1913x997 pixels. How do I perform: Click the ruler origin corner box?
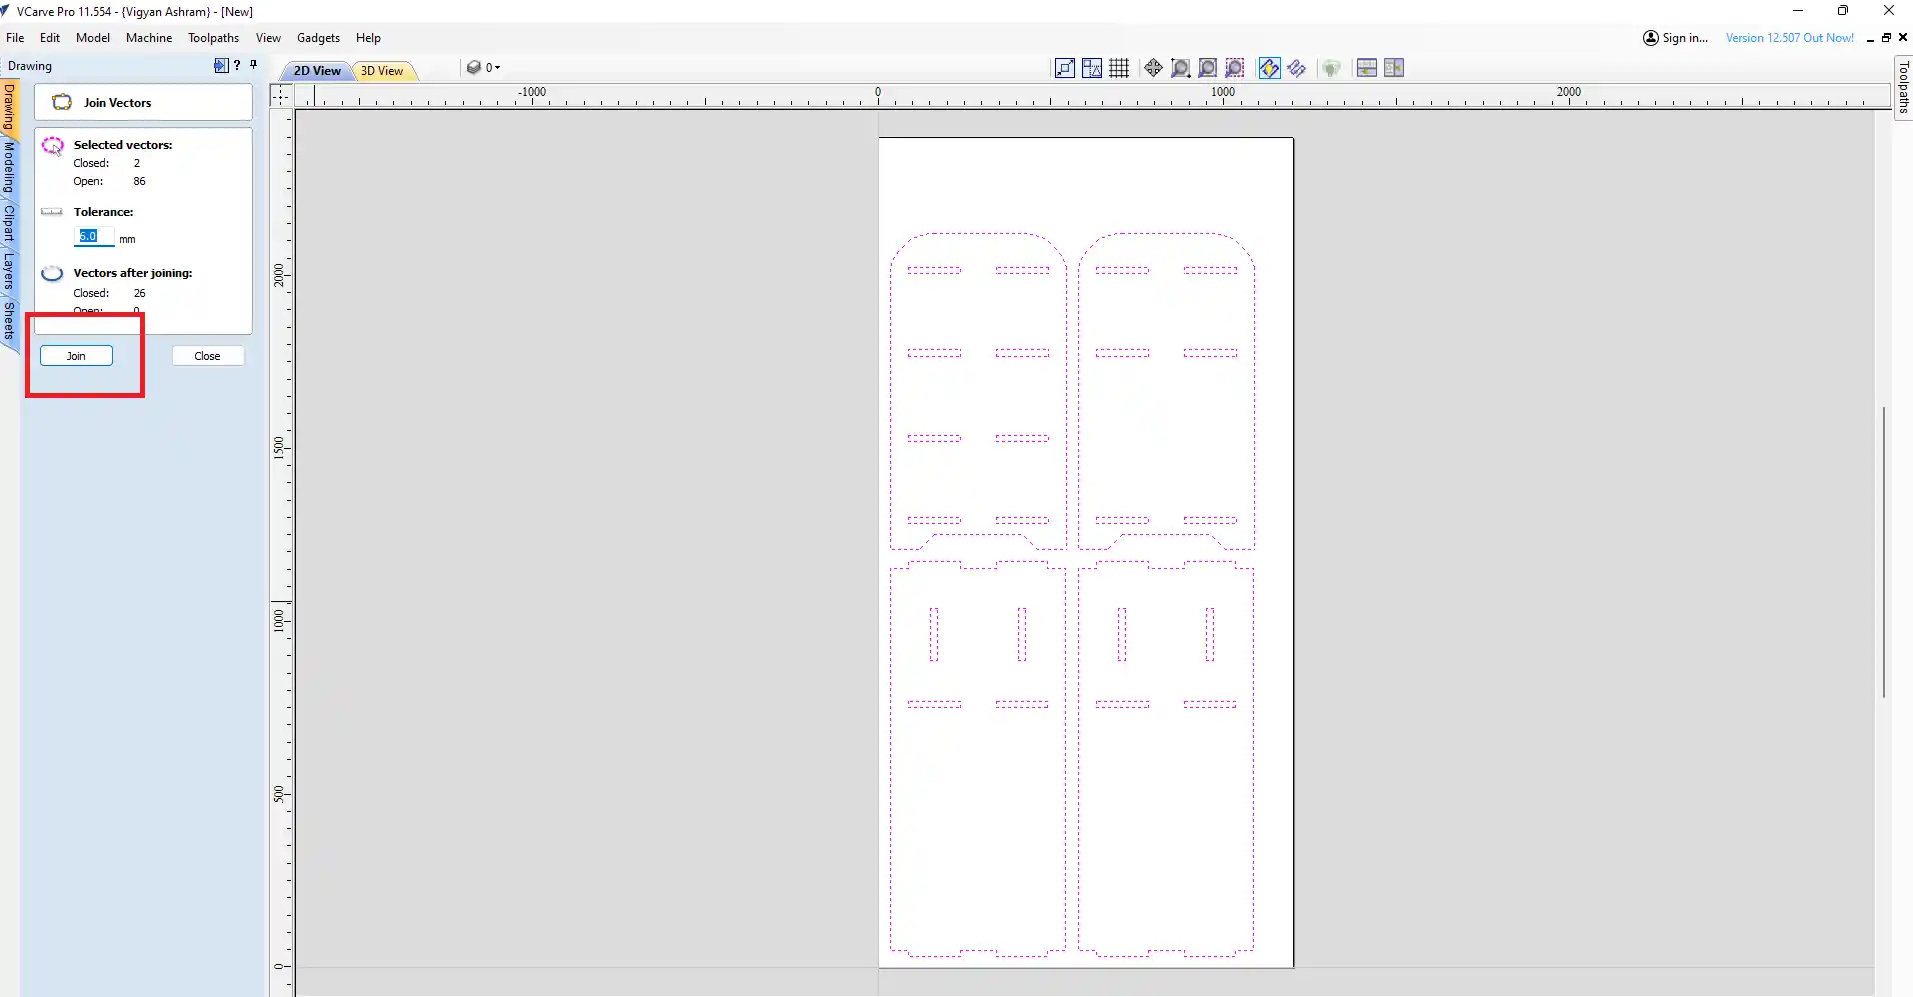tap(281, 95)
